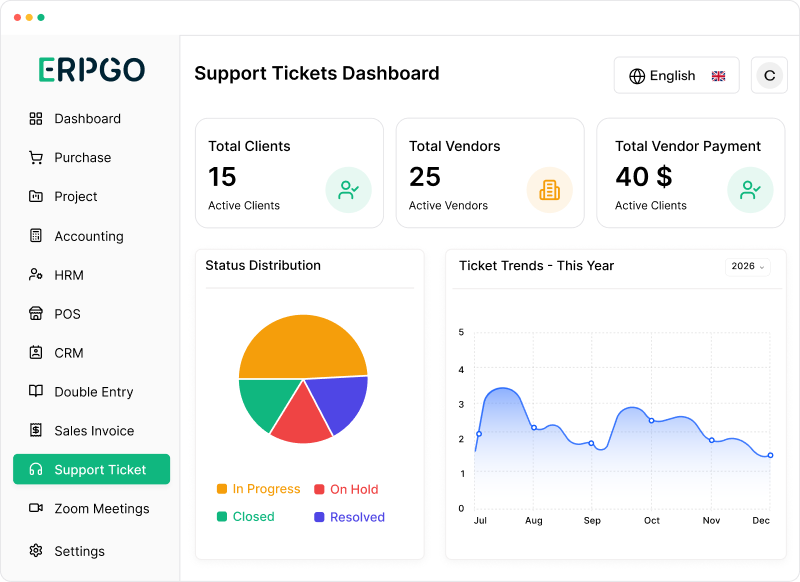Go to the Purchase section
The height and width of the screenshot is (582, 800).
91,158
